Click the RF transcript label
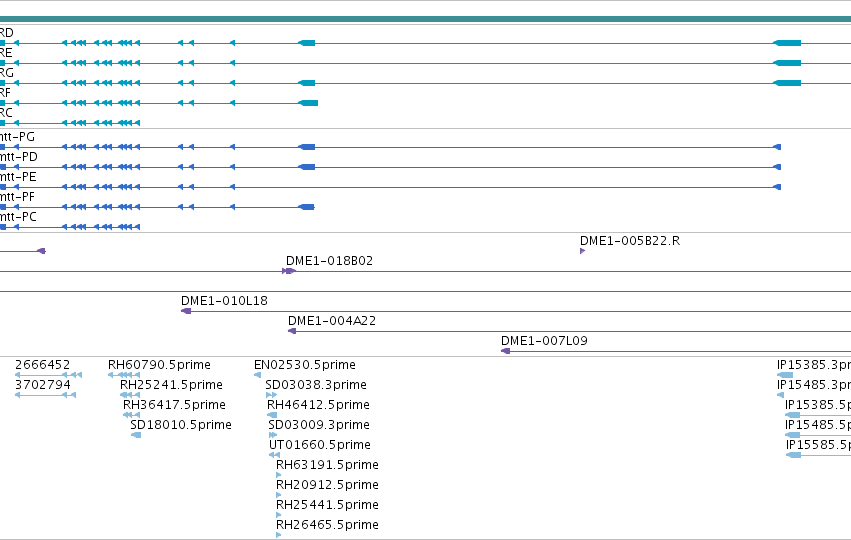This screenshot has height=540, width=851. [x=5, y=93]
